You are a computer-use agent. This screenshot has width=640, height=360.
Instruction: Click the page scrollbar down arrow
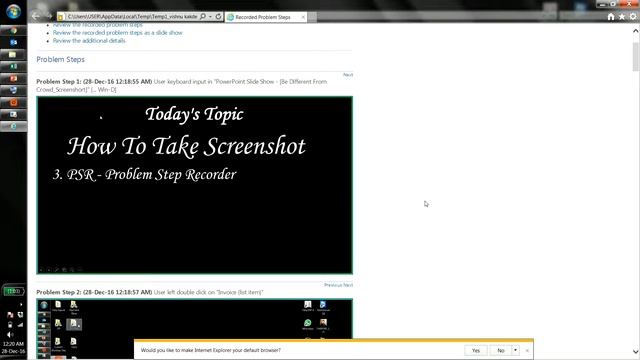636,351
